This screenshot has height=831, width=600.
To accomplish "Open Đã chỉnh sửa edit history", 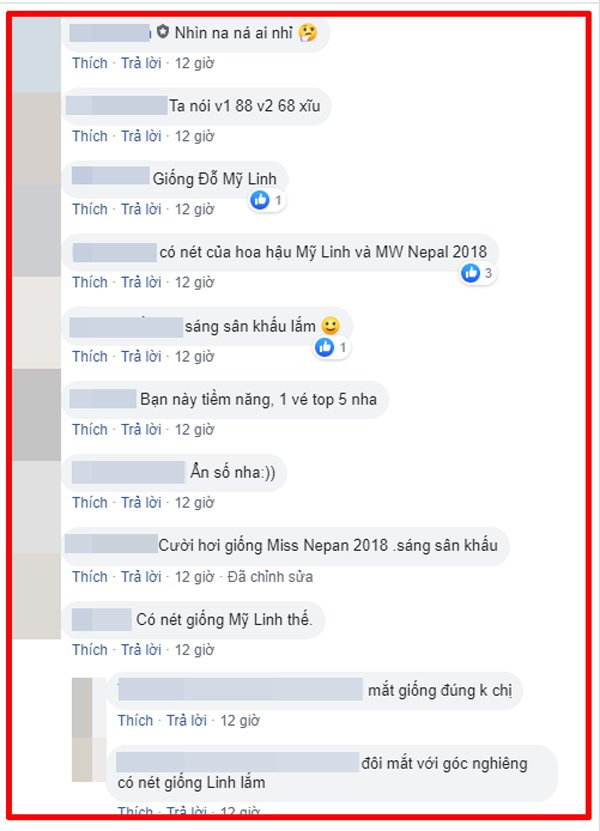I will click(x=270, y=577).
